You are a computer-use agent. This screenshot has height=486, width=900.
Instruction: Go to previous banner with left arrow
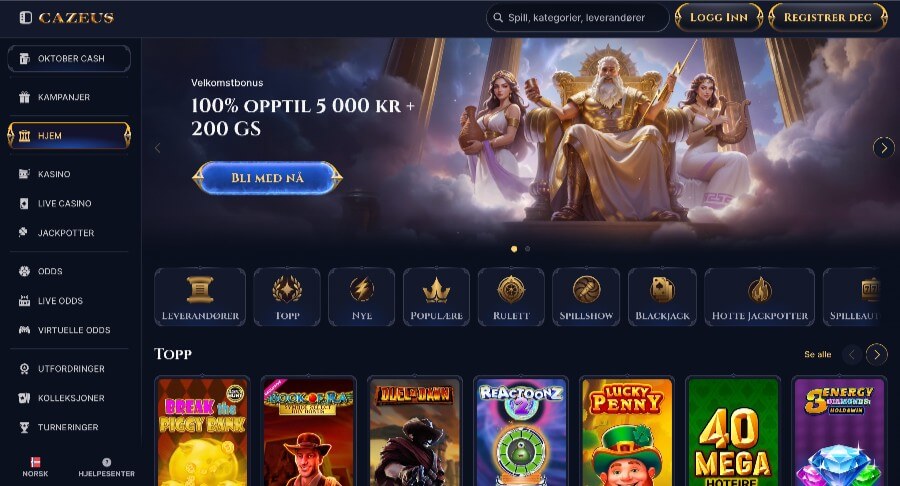[158, 148]
